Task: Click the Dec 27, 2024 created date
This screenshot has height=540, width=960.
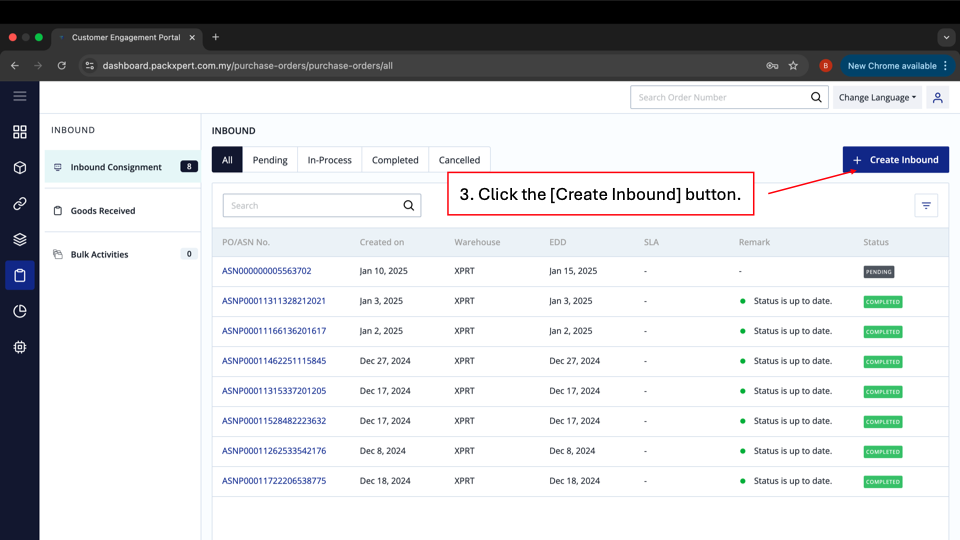Action: pyautogui.click(x=385, y=361)
